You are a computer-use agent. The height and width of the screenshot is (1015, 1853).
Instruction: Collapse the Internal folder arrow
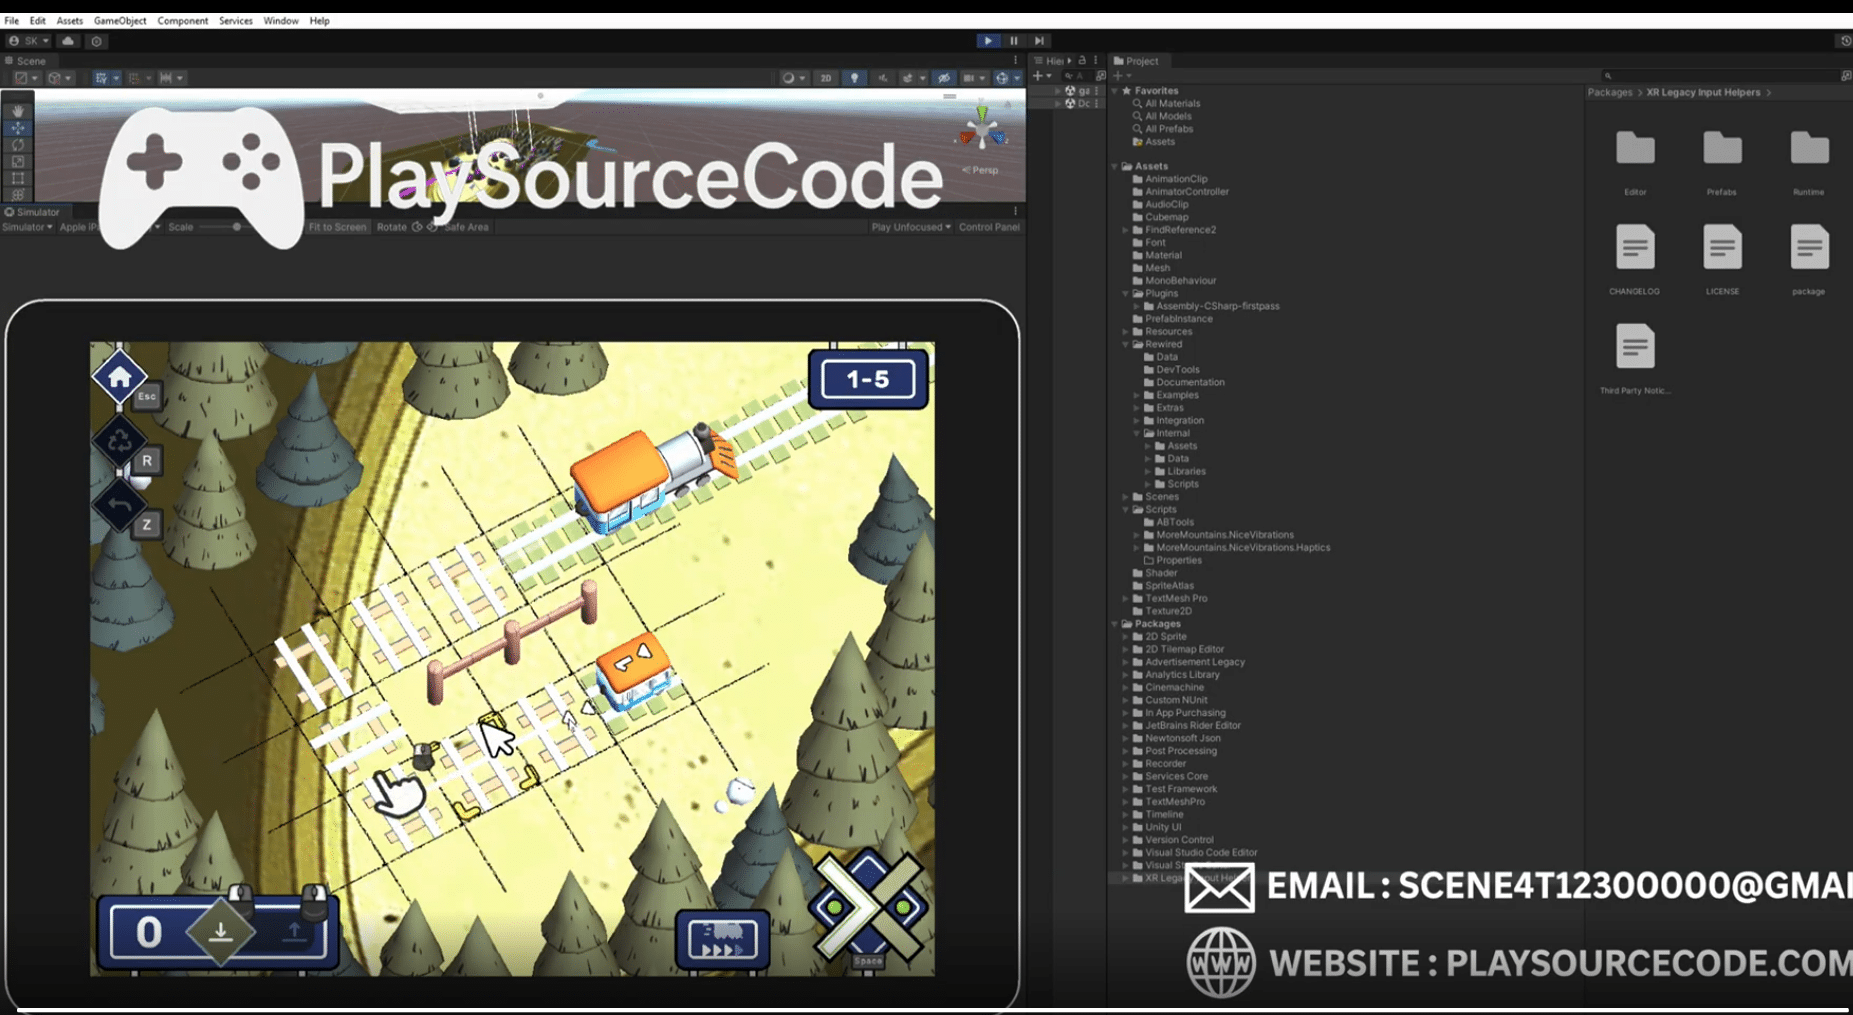[1137, 433]
